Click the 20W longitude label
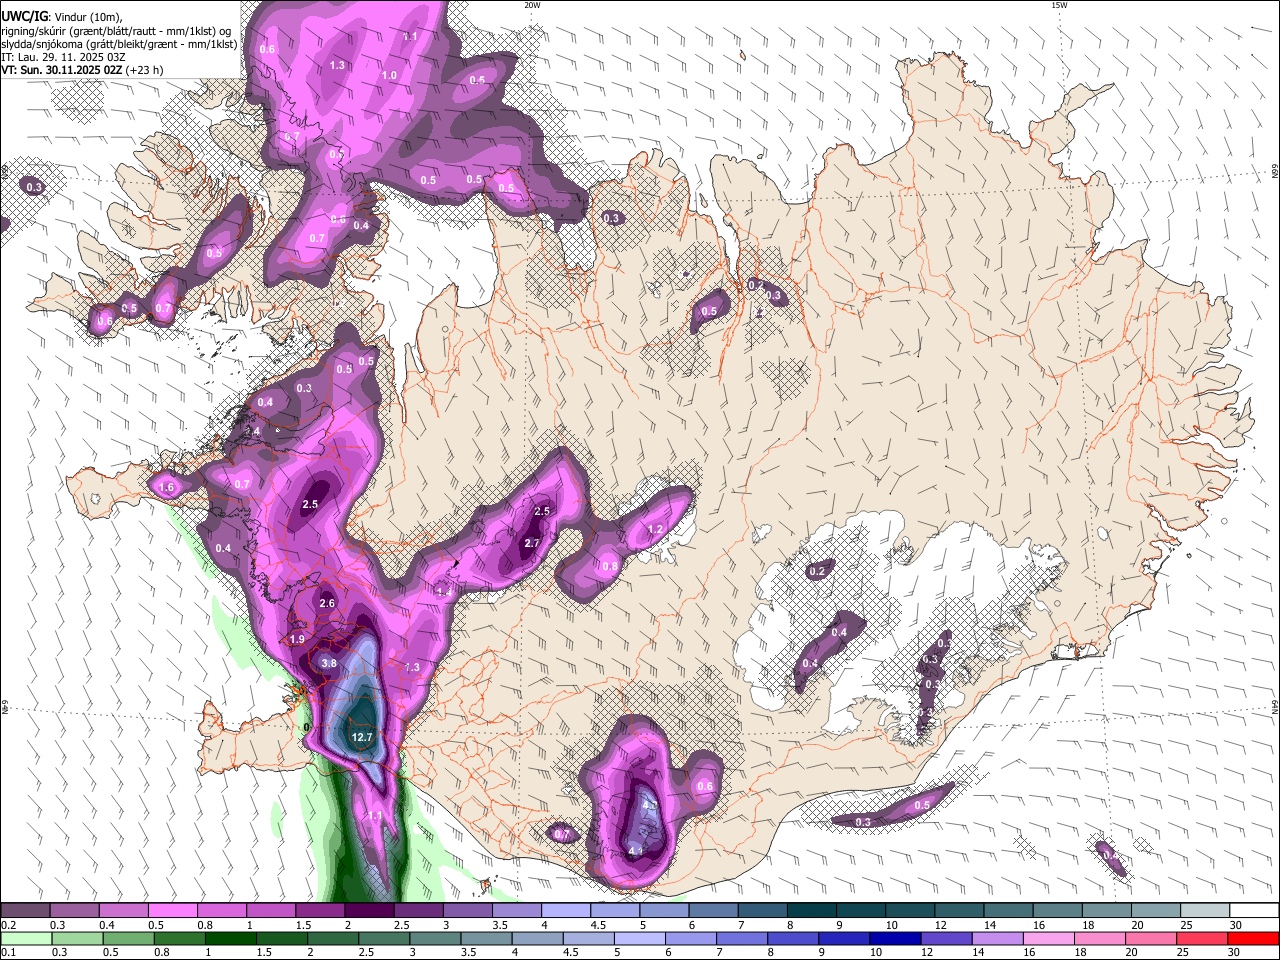The image size is (1280, 960). (532, 5)
